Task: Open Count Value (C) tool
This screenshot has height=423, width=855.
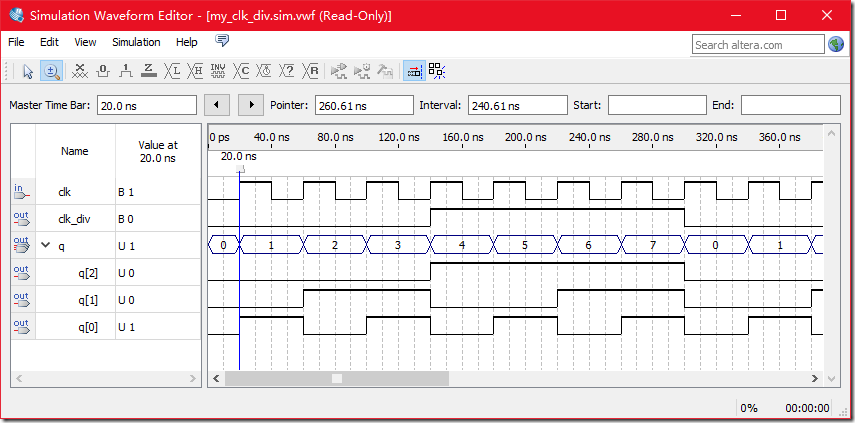Action: 242,71
